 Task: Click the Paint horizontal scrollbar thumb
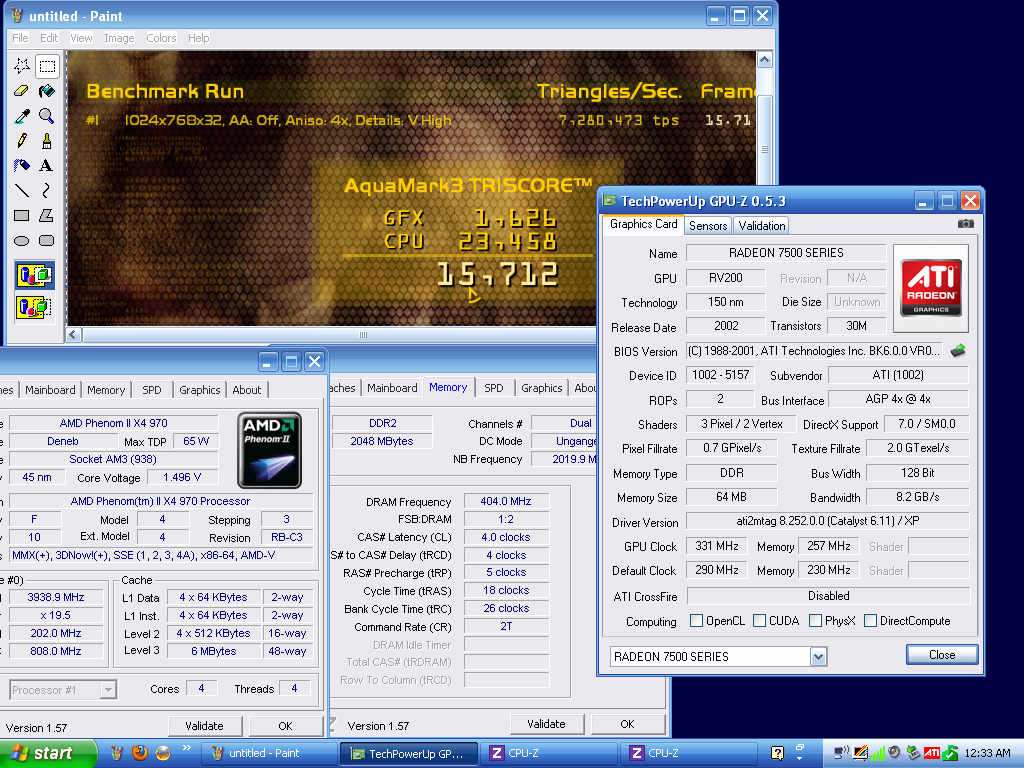363,335
